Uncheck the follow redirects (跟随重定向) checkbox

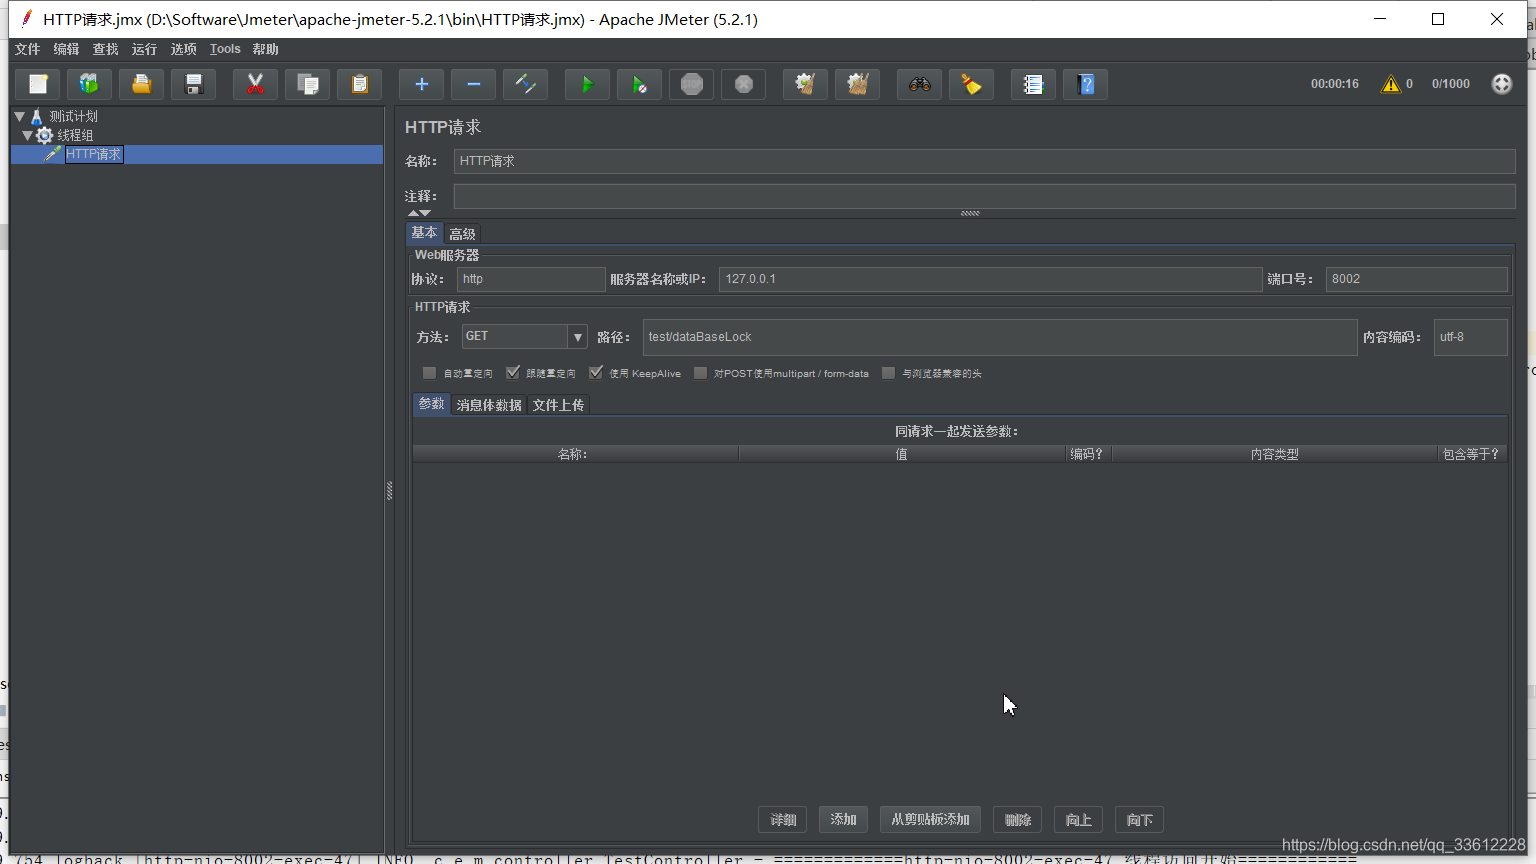[x=513, y=373]
